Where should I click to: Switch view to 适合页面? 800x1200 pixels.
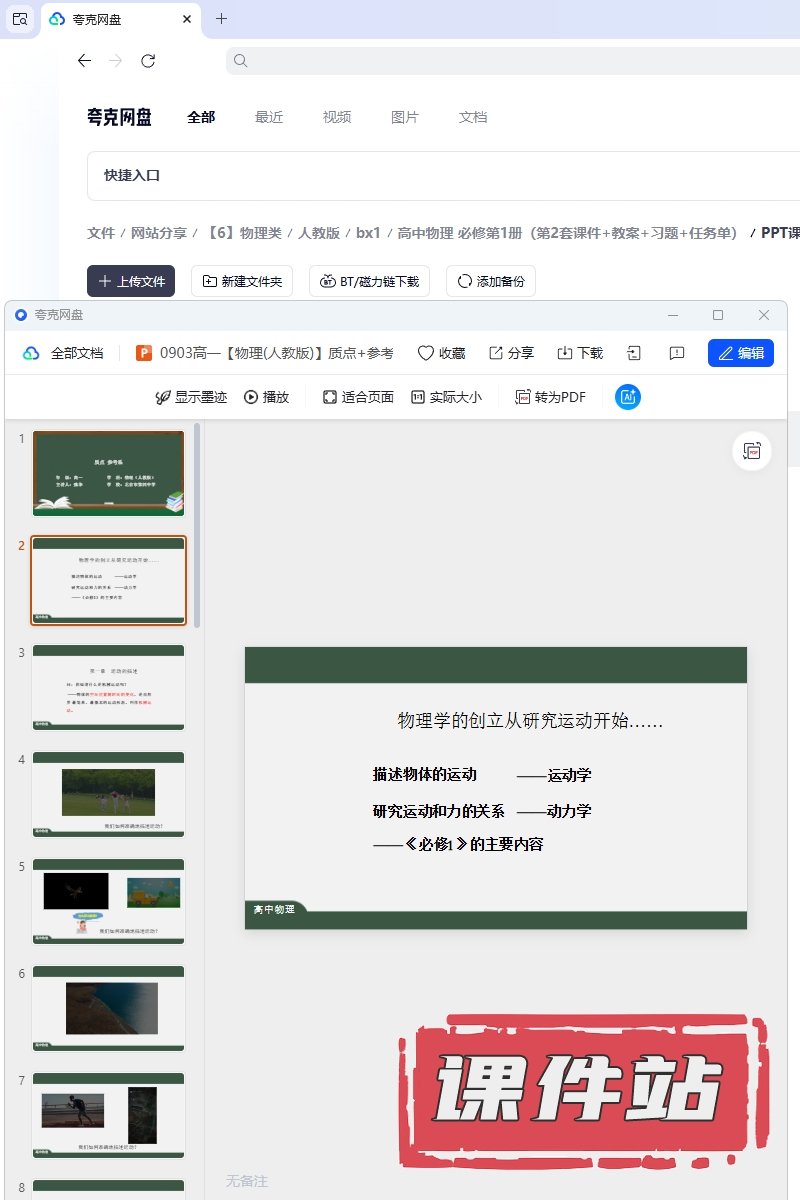(358, 397)
